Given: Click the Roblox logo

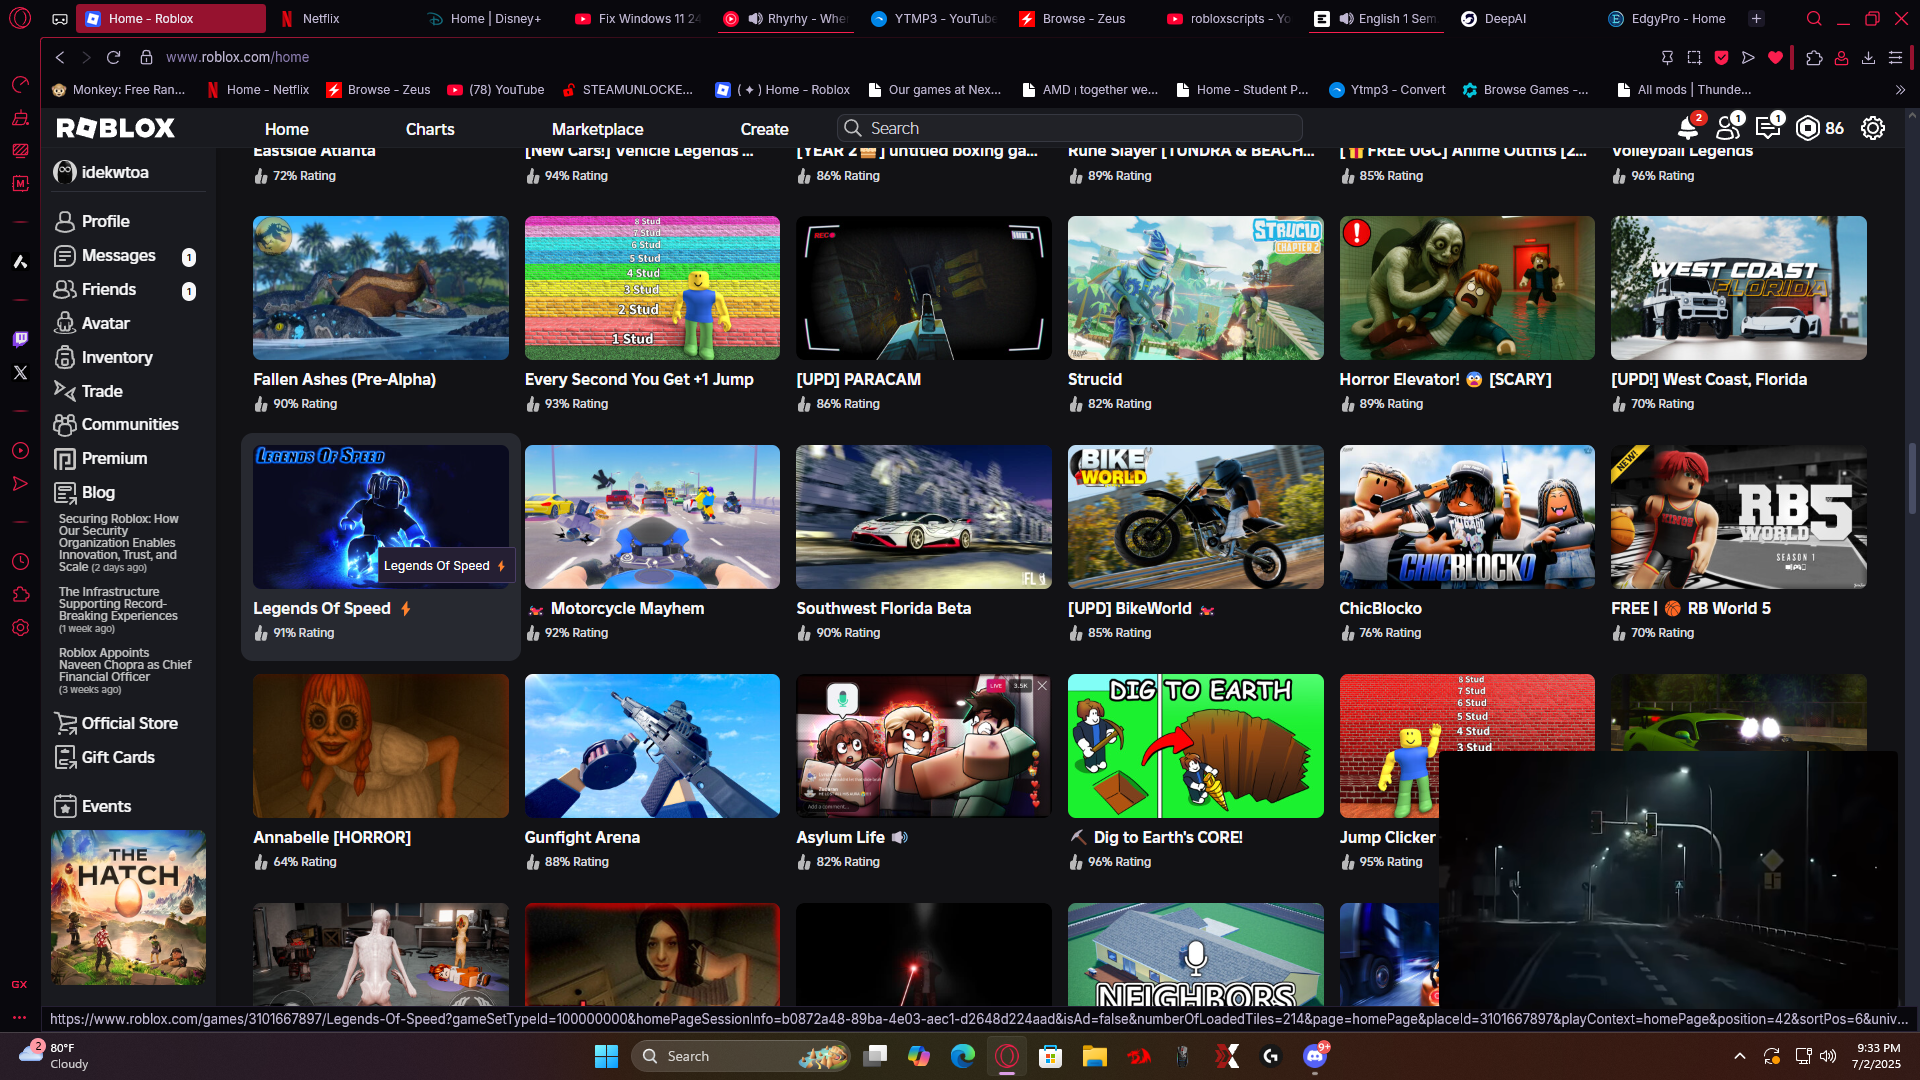Looking at the screenshot, I should (116, 128).
